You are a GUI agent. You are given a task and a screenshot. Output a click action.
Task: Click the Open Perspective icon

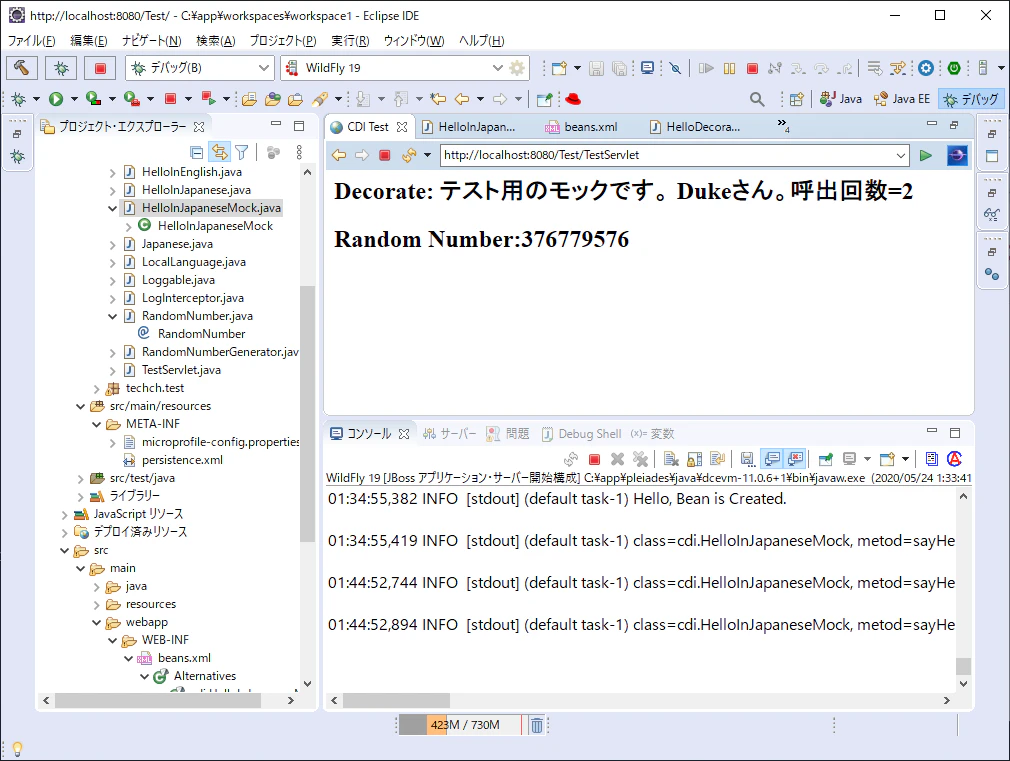797,99
